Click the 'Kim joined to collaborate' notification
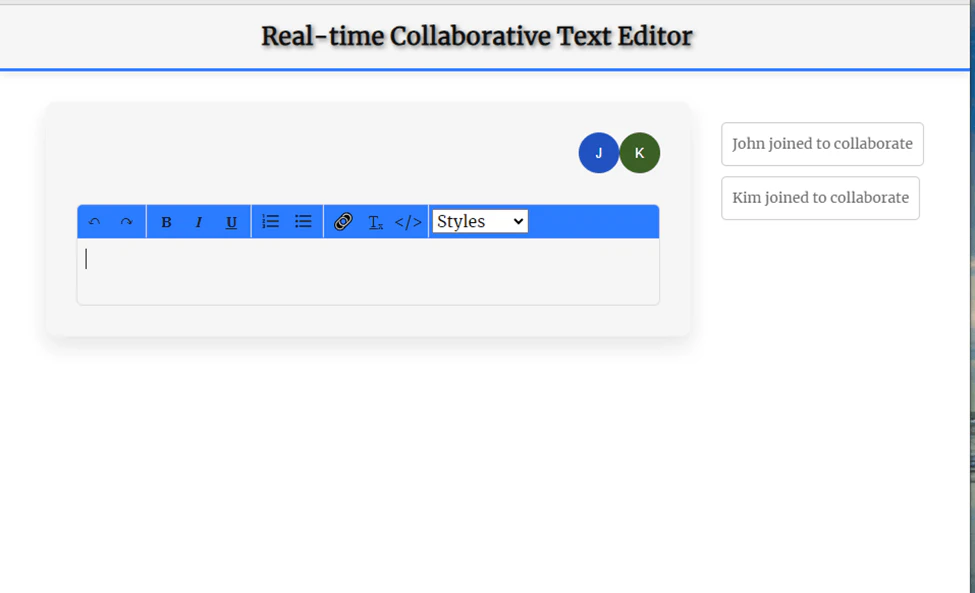The width and height of the screenshot is (975, 593). [820, 197]
